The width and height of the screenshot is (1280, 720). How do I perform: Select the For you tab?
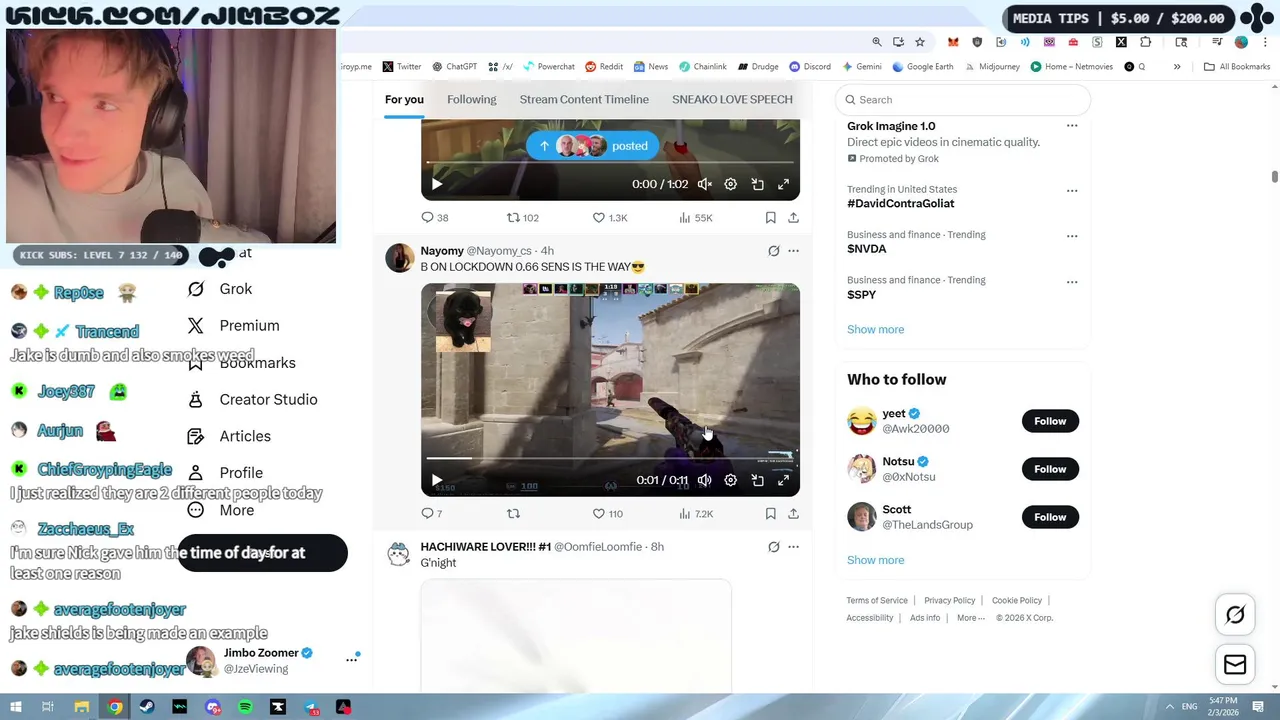pyautogui.click(x=404, y=99)
